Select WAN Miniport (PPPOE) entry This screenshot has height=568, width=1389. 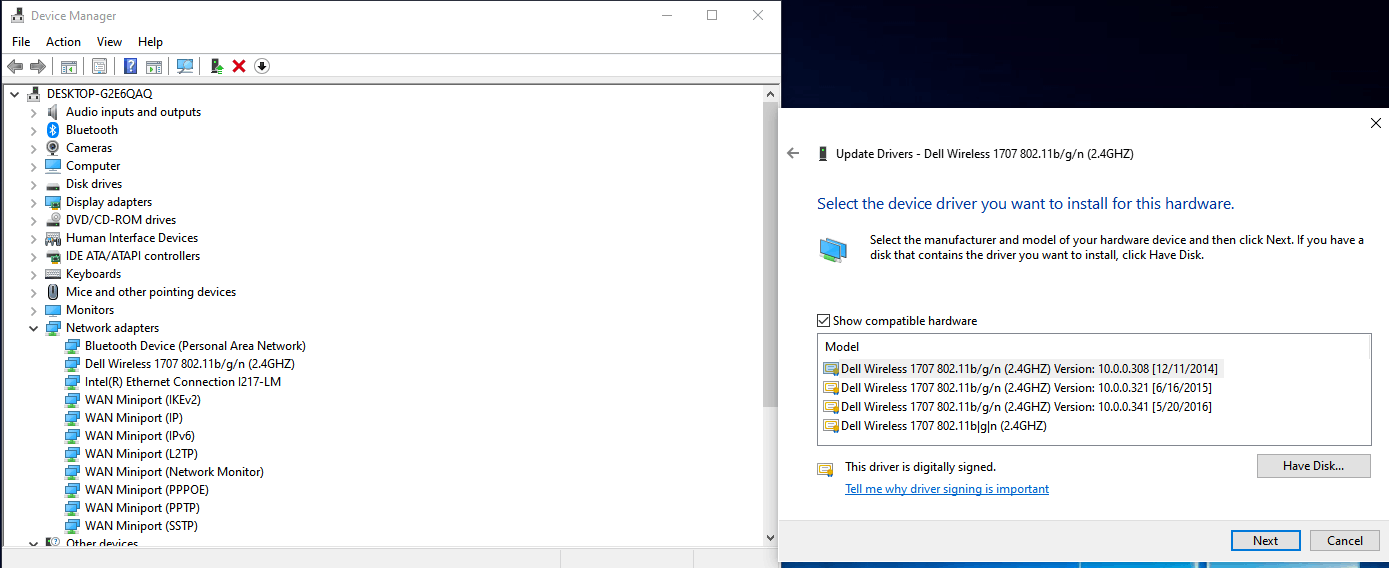[x=147, y=490]
